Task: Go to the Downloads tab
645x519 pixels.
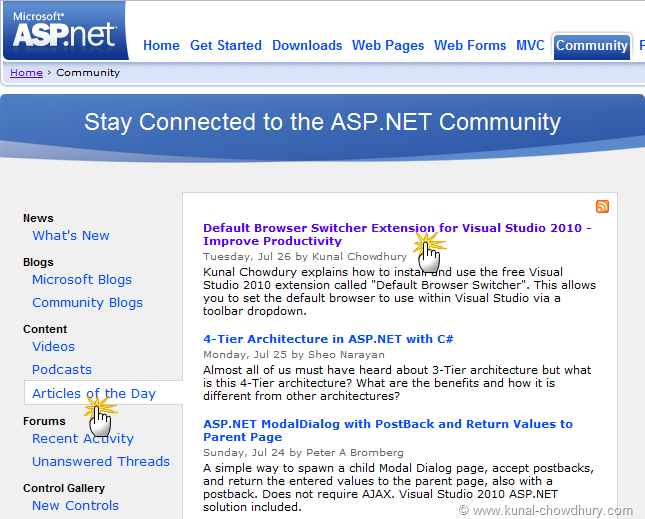Action: click(x=307, y=45)
